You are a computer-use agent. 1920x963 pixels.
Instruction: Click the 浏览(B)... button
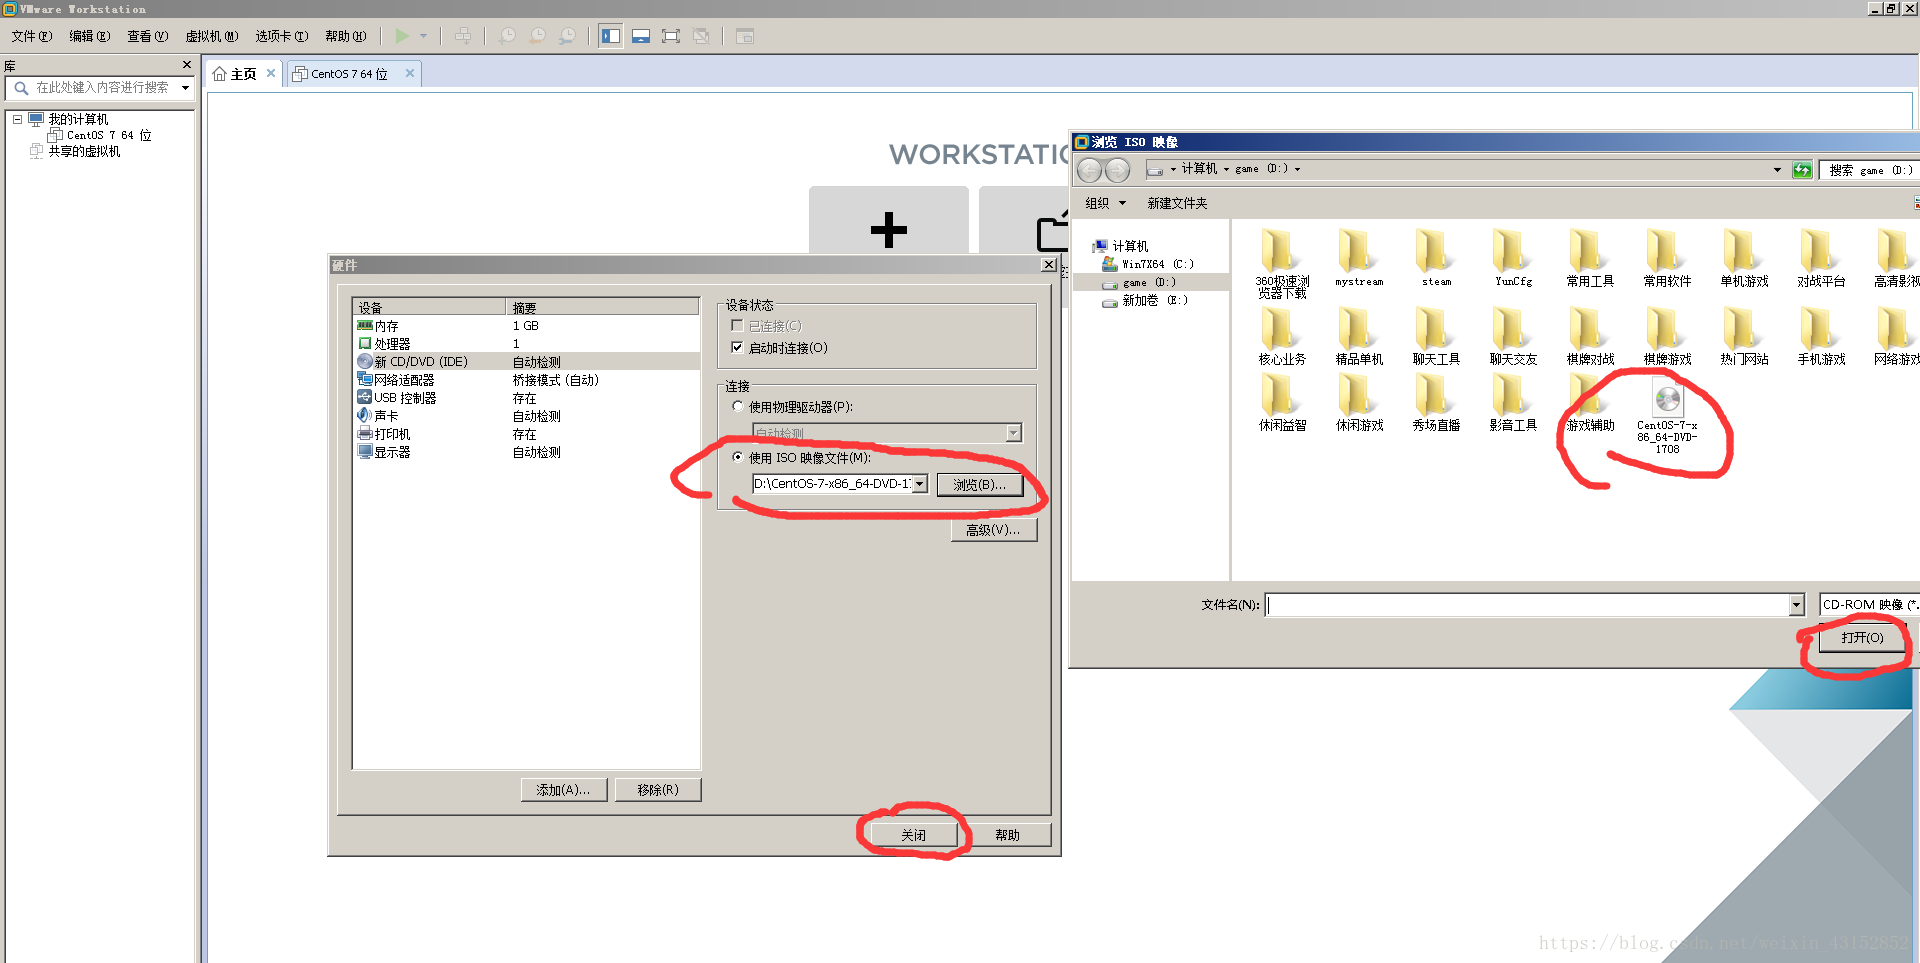pos(980,484)
